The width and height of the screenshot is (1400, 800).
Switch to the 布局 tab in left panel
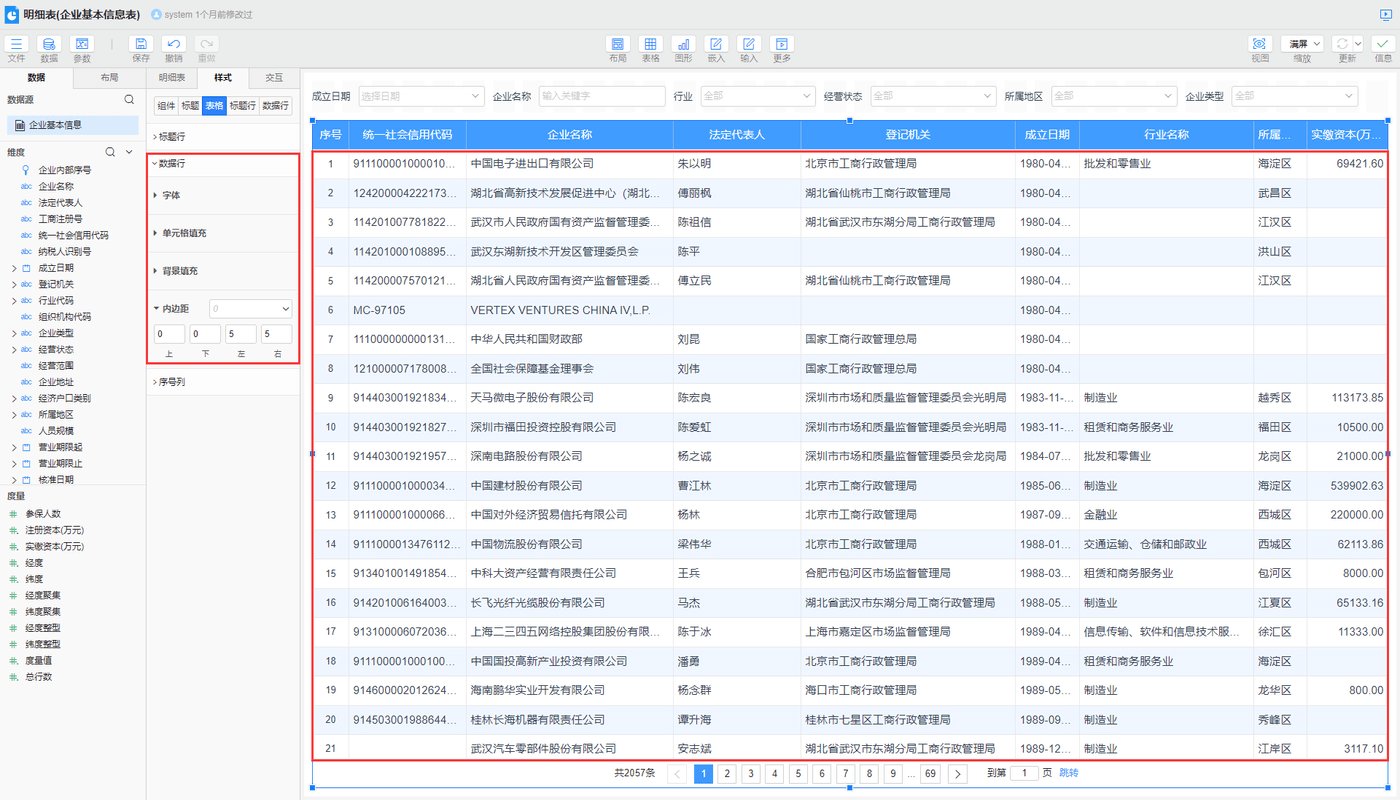(x=109, y=77)
